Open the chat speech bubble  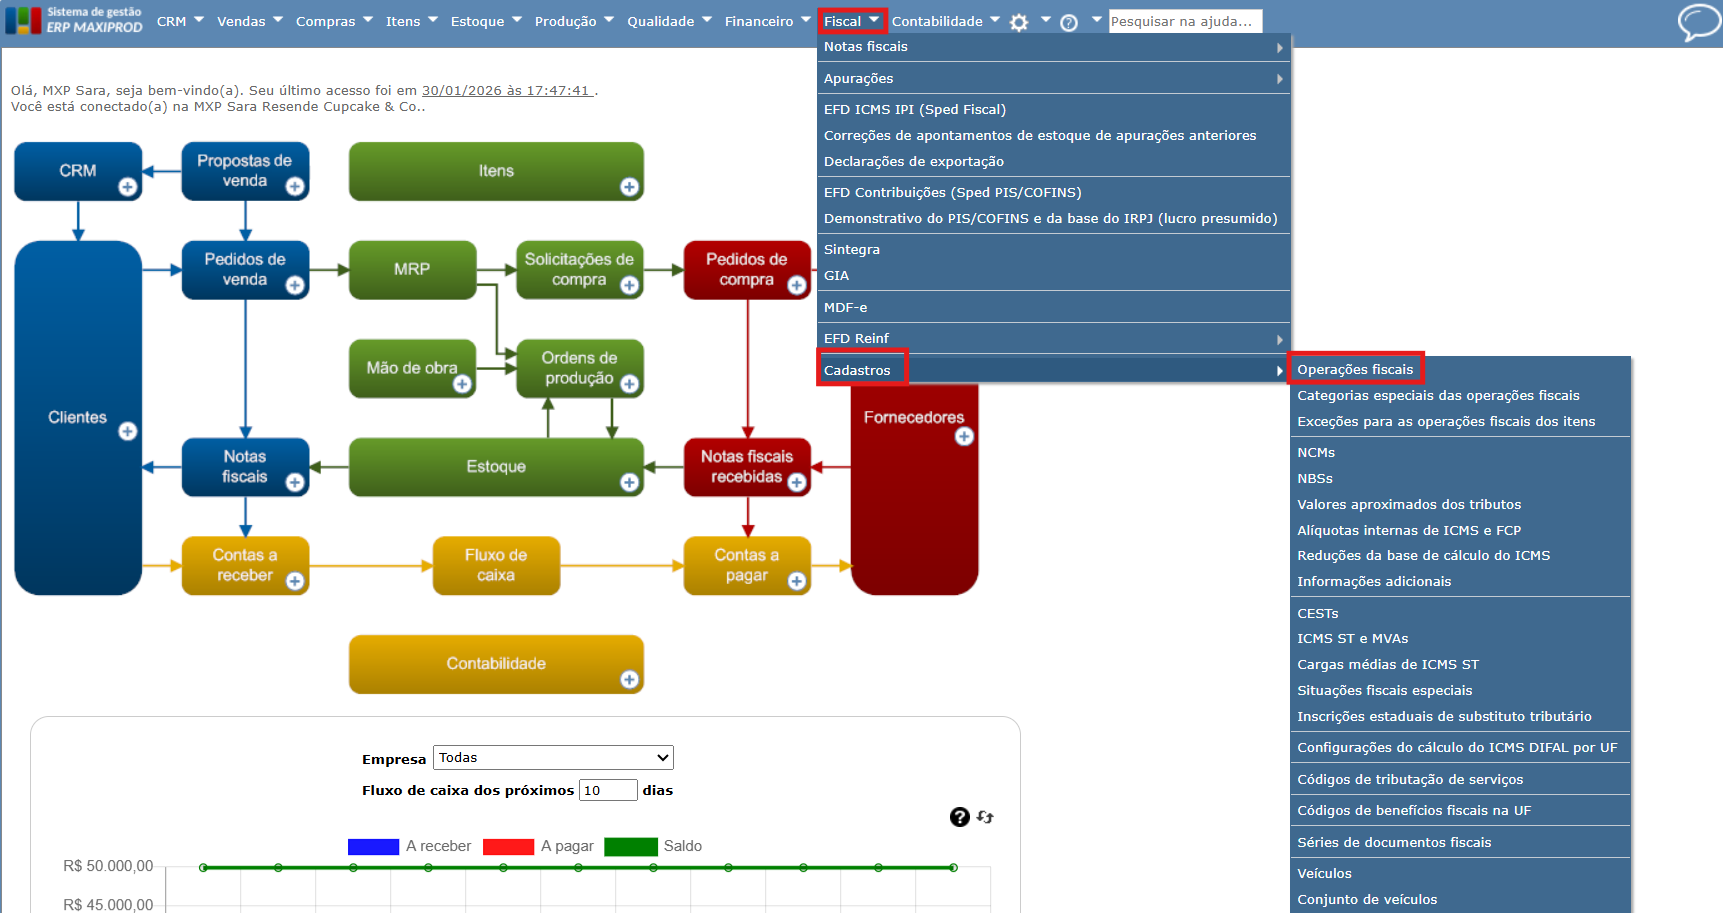[1698, 22]
